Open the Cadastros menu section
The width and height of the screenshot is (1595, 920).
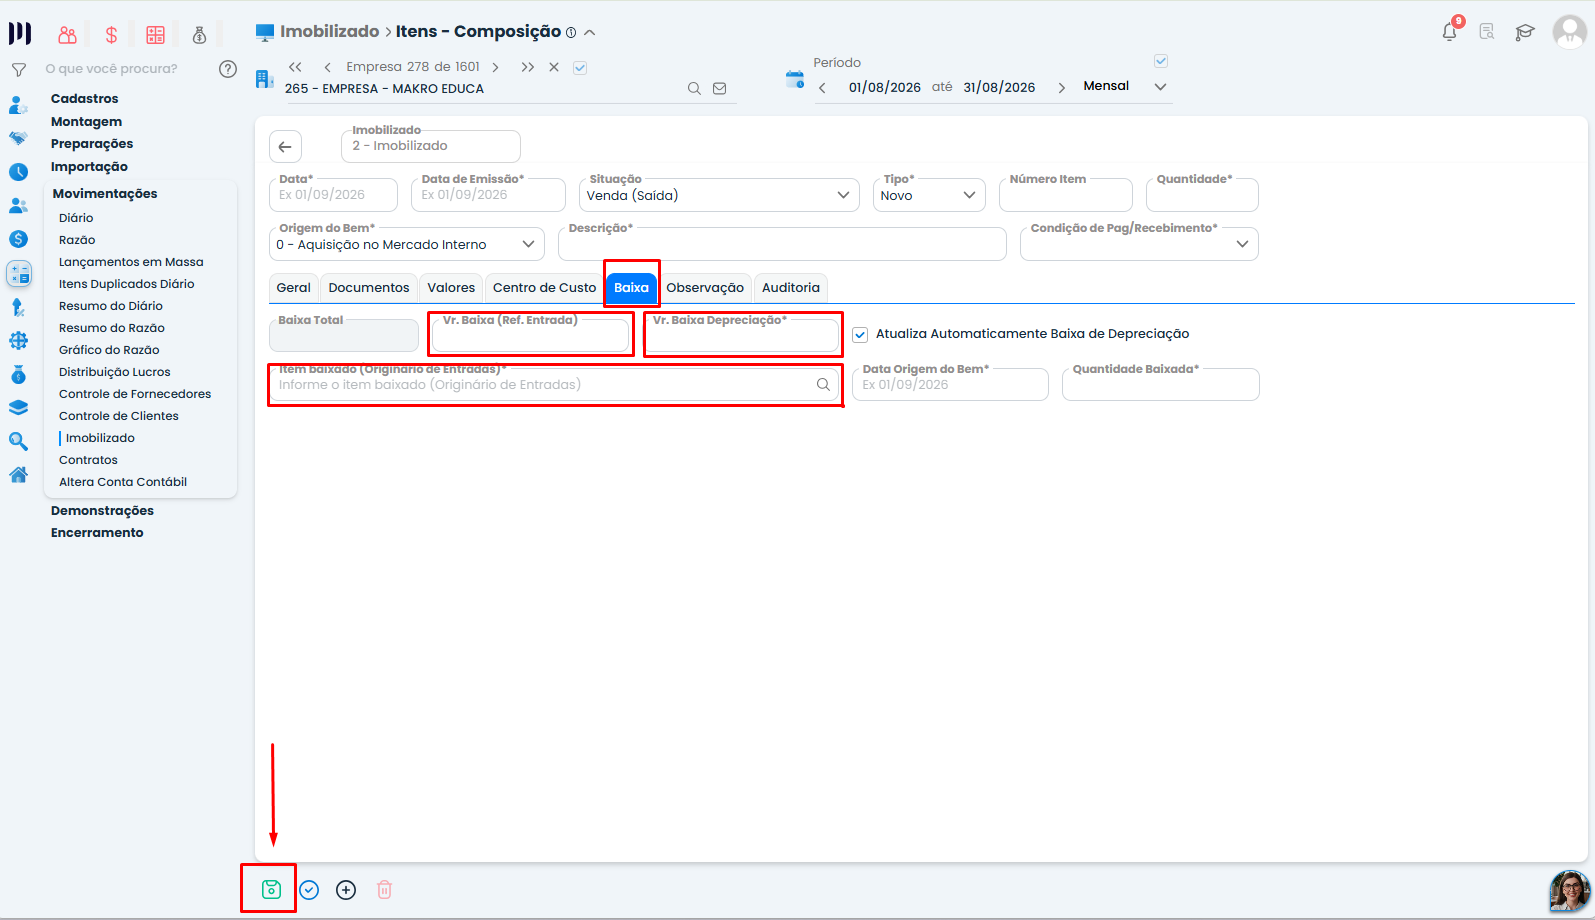click(x=84, y=99)
